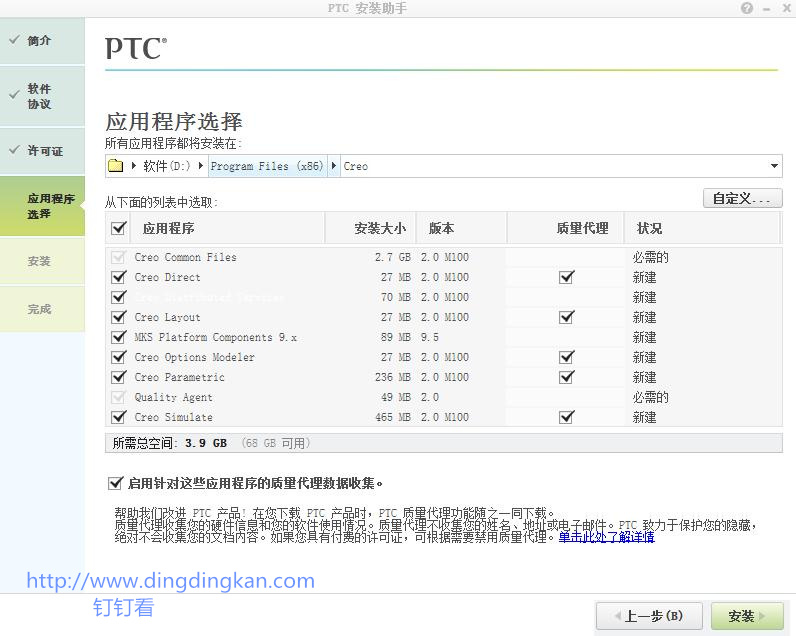Click the 465 MB size cell
This screenshot has height=636, width=796.
(x=393, y=417)
